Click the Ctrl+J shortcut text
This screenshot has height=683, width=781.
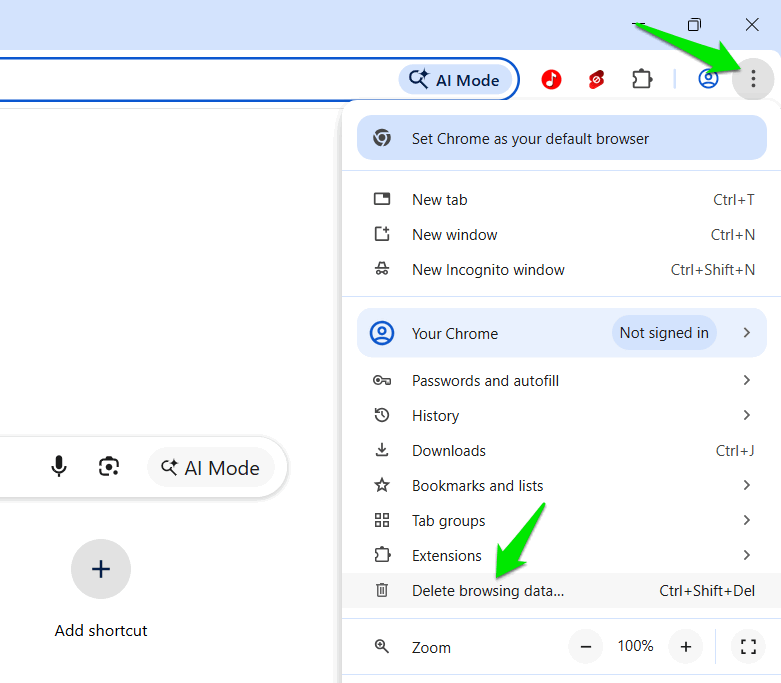[x=735, y=451]
